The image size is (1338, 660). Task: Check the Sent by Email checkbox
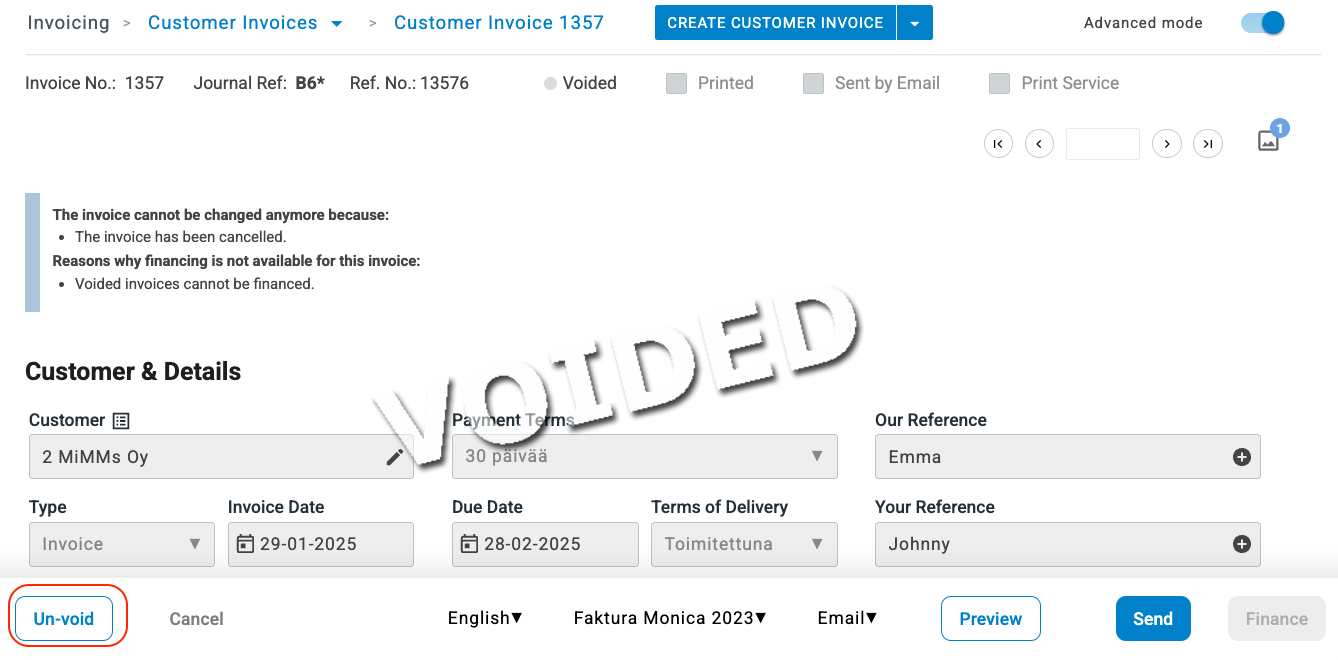pyautogui.click(x=813, y=83)
